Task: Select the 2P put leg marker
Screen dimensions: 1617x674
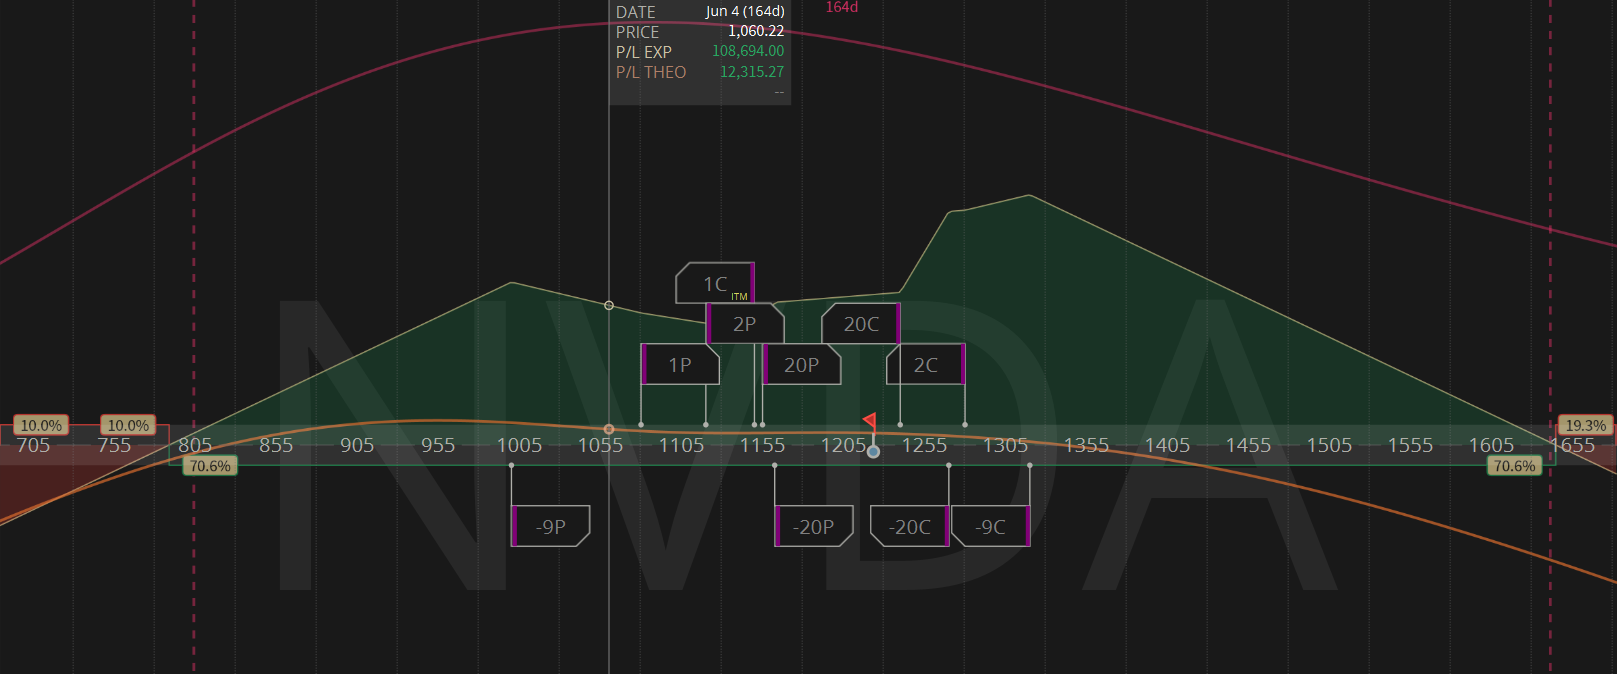Action: 745,324
